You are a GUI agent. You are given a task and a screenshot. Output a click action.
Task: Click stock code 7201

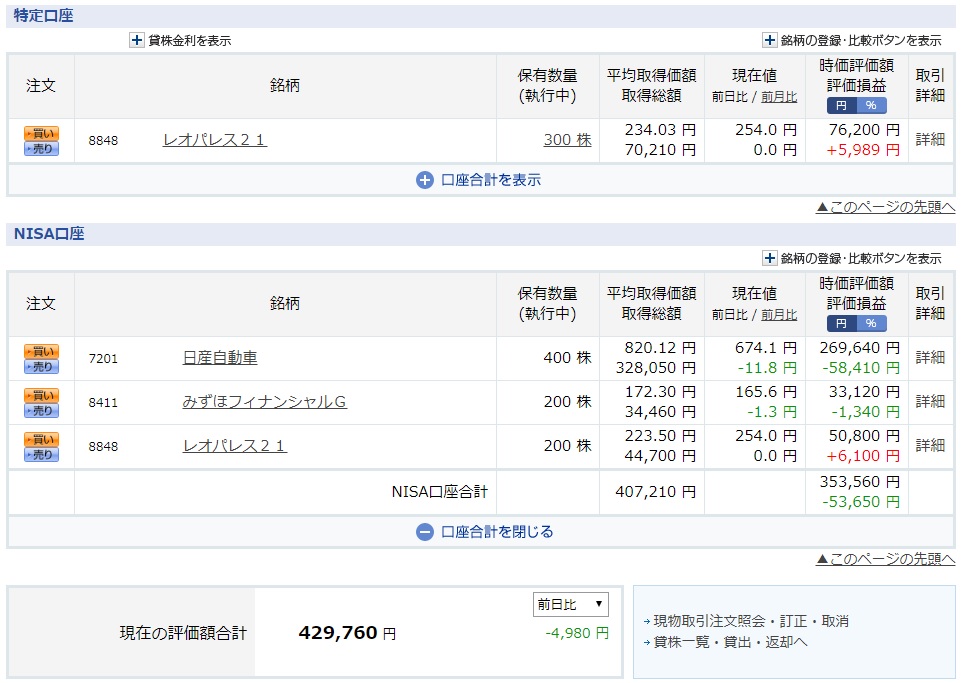(103, 358)
